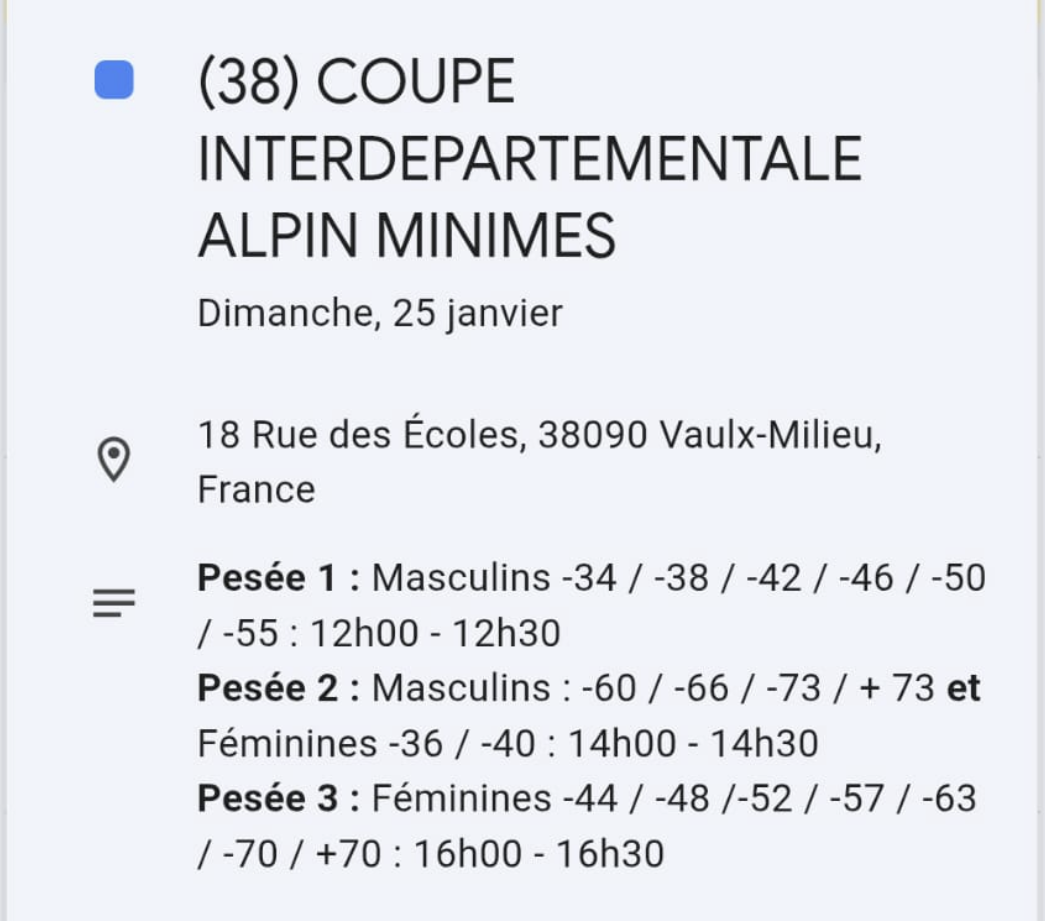Image resolution: width=1045 pixels, height=921 pixels.
Task: Tap the Masculins -34 / -38 categories text
Action: pos(540,578)
